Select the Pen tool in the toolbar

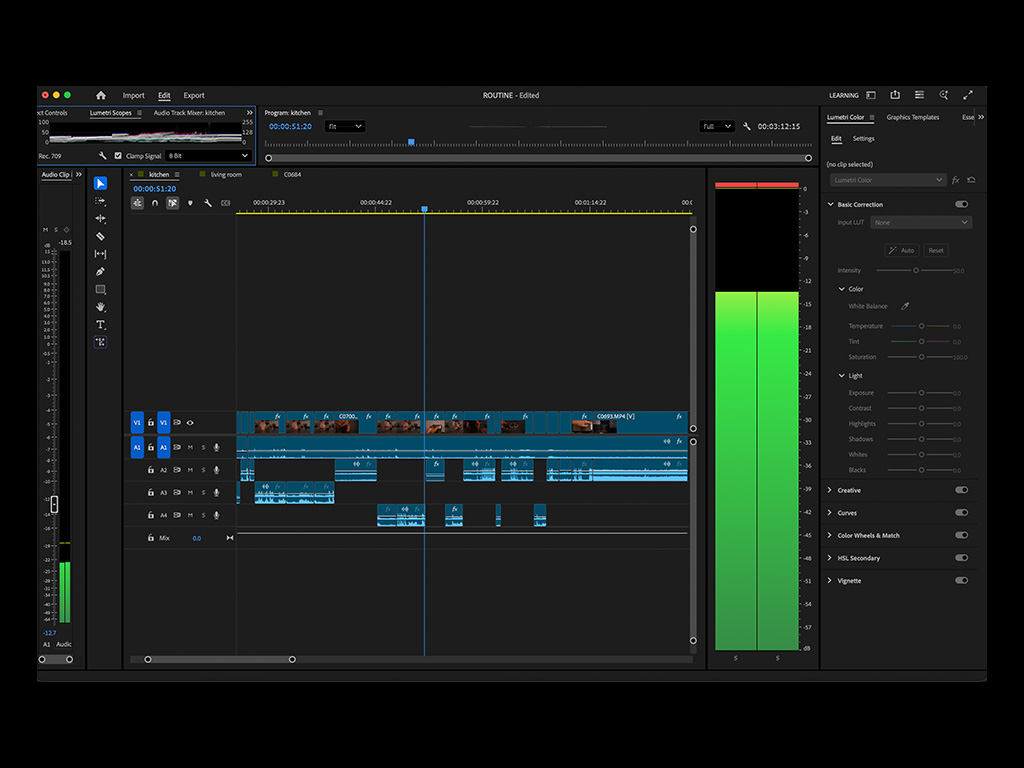[x=100, y=272]
